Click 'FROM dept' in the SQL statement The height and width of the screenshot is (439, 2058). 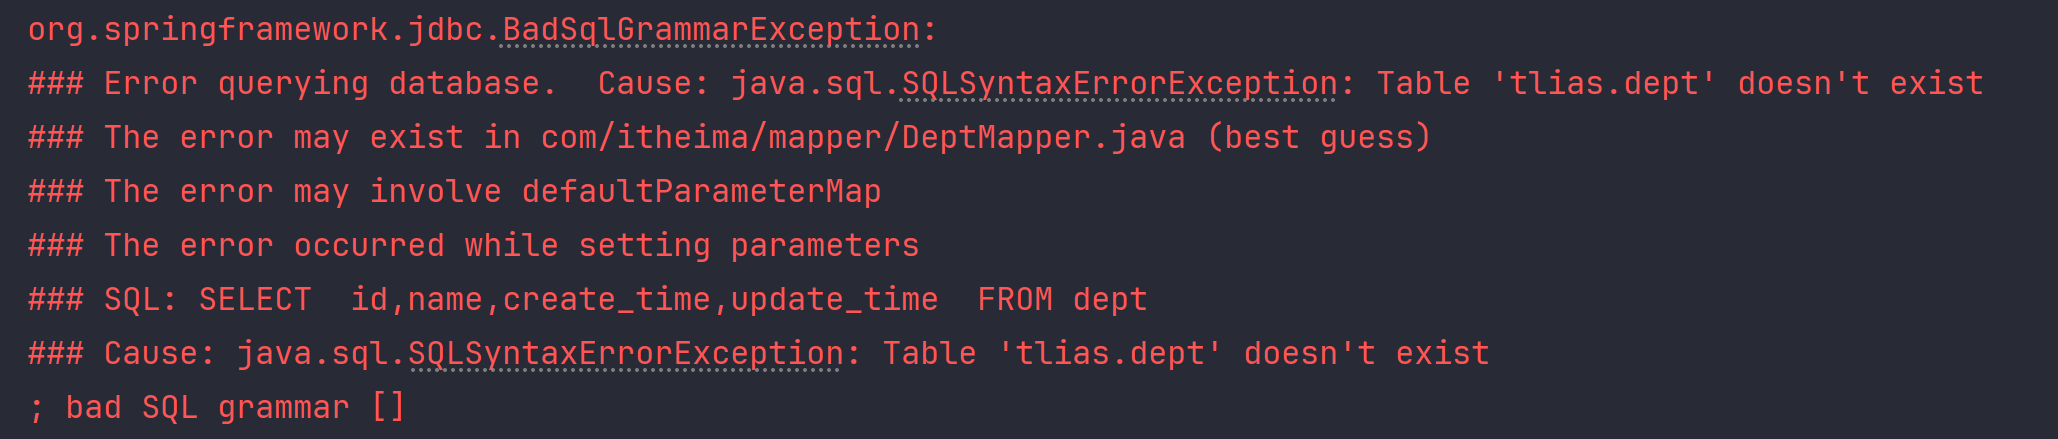[1062, 300]
